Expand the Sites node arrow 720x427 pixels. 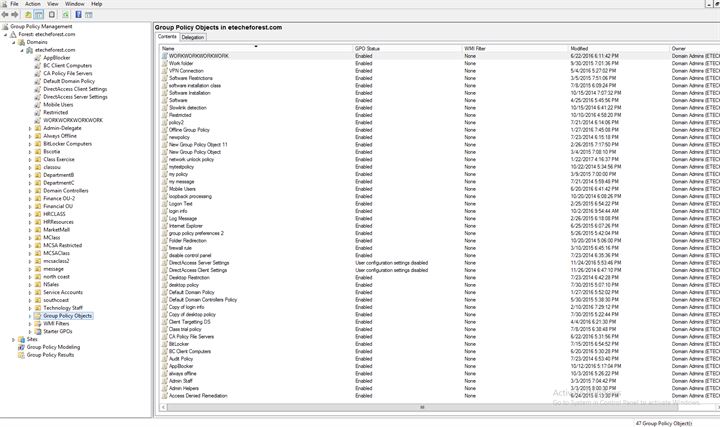click(13, 340)
